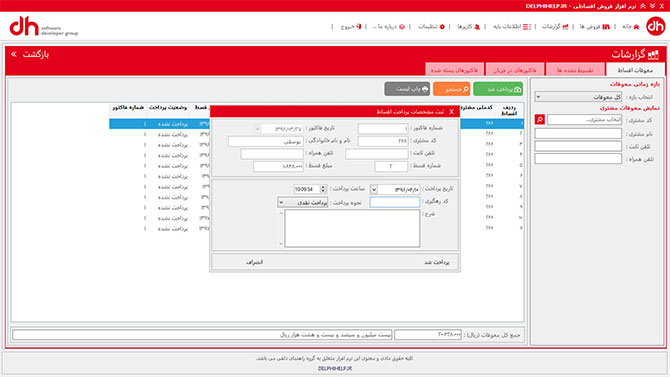This screenshot has height=377, width=670.
Task: Click the gray چاپ لیست print button
Action: click(407, 89)
